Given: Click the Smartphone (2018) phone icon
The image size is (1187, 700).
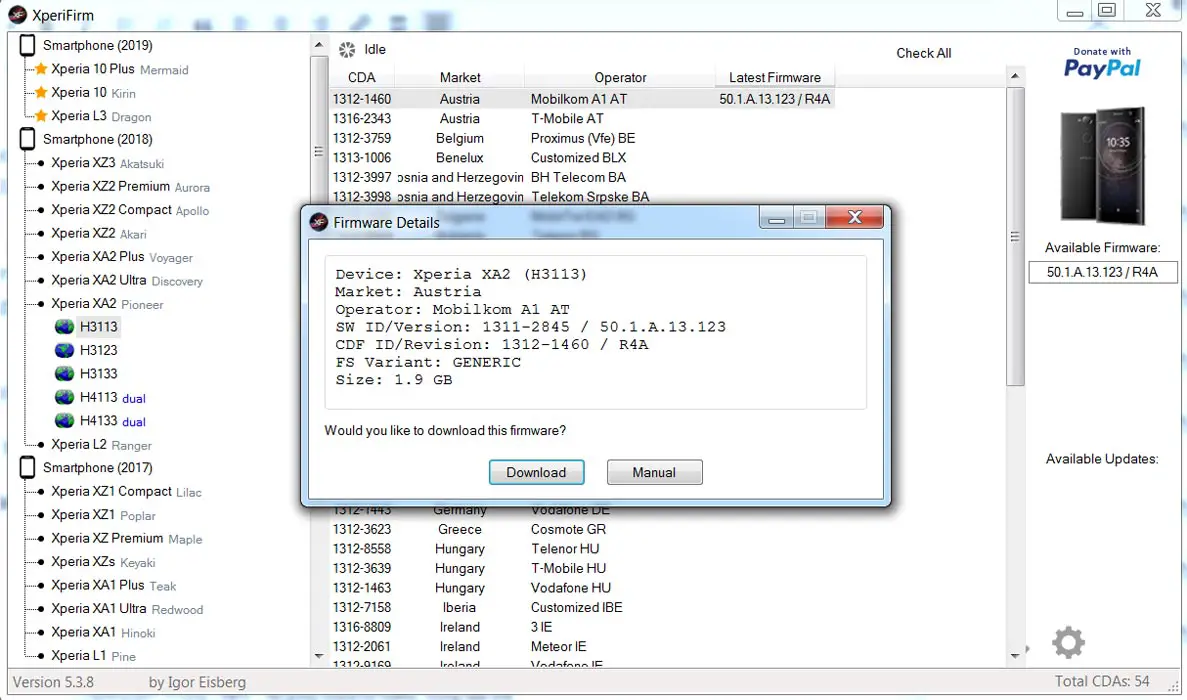Looking at the screenshot, I should (27, 139).
